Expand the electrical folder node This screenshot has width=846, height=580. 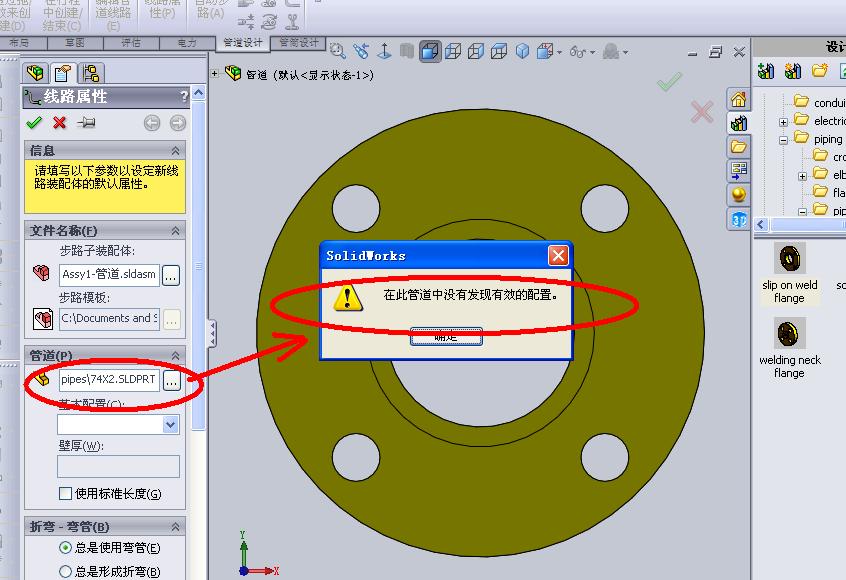coord(783,122)
